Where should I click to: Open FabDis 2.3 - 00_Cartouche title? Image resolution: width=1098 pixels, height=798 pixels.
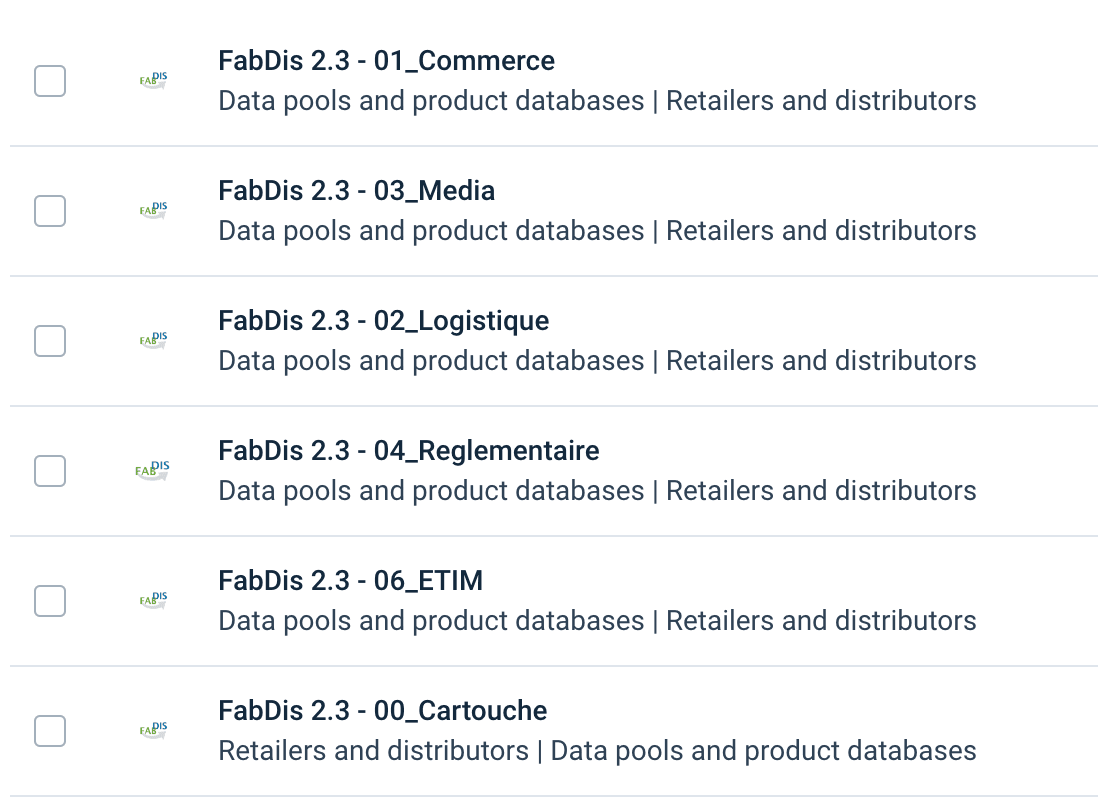pyautogui.click(x=382, y=711)
